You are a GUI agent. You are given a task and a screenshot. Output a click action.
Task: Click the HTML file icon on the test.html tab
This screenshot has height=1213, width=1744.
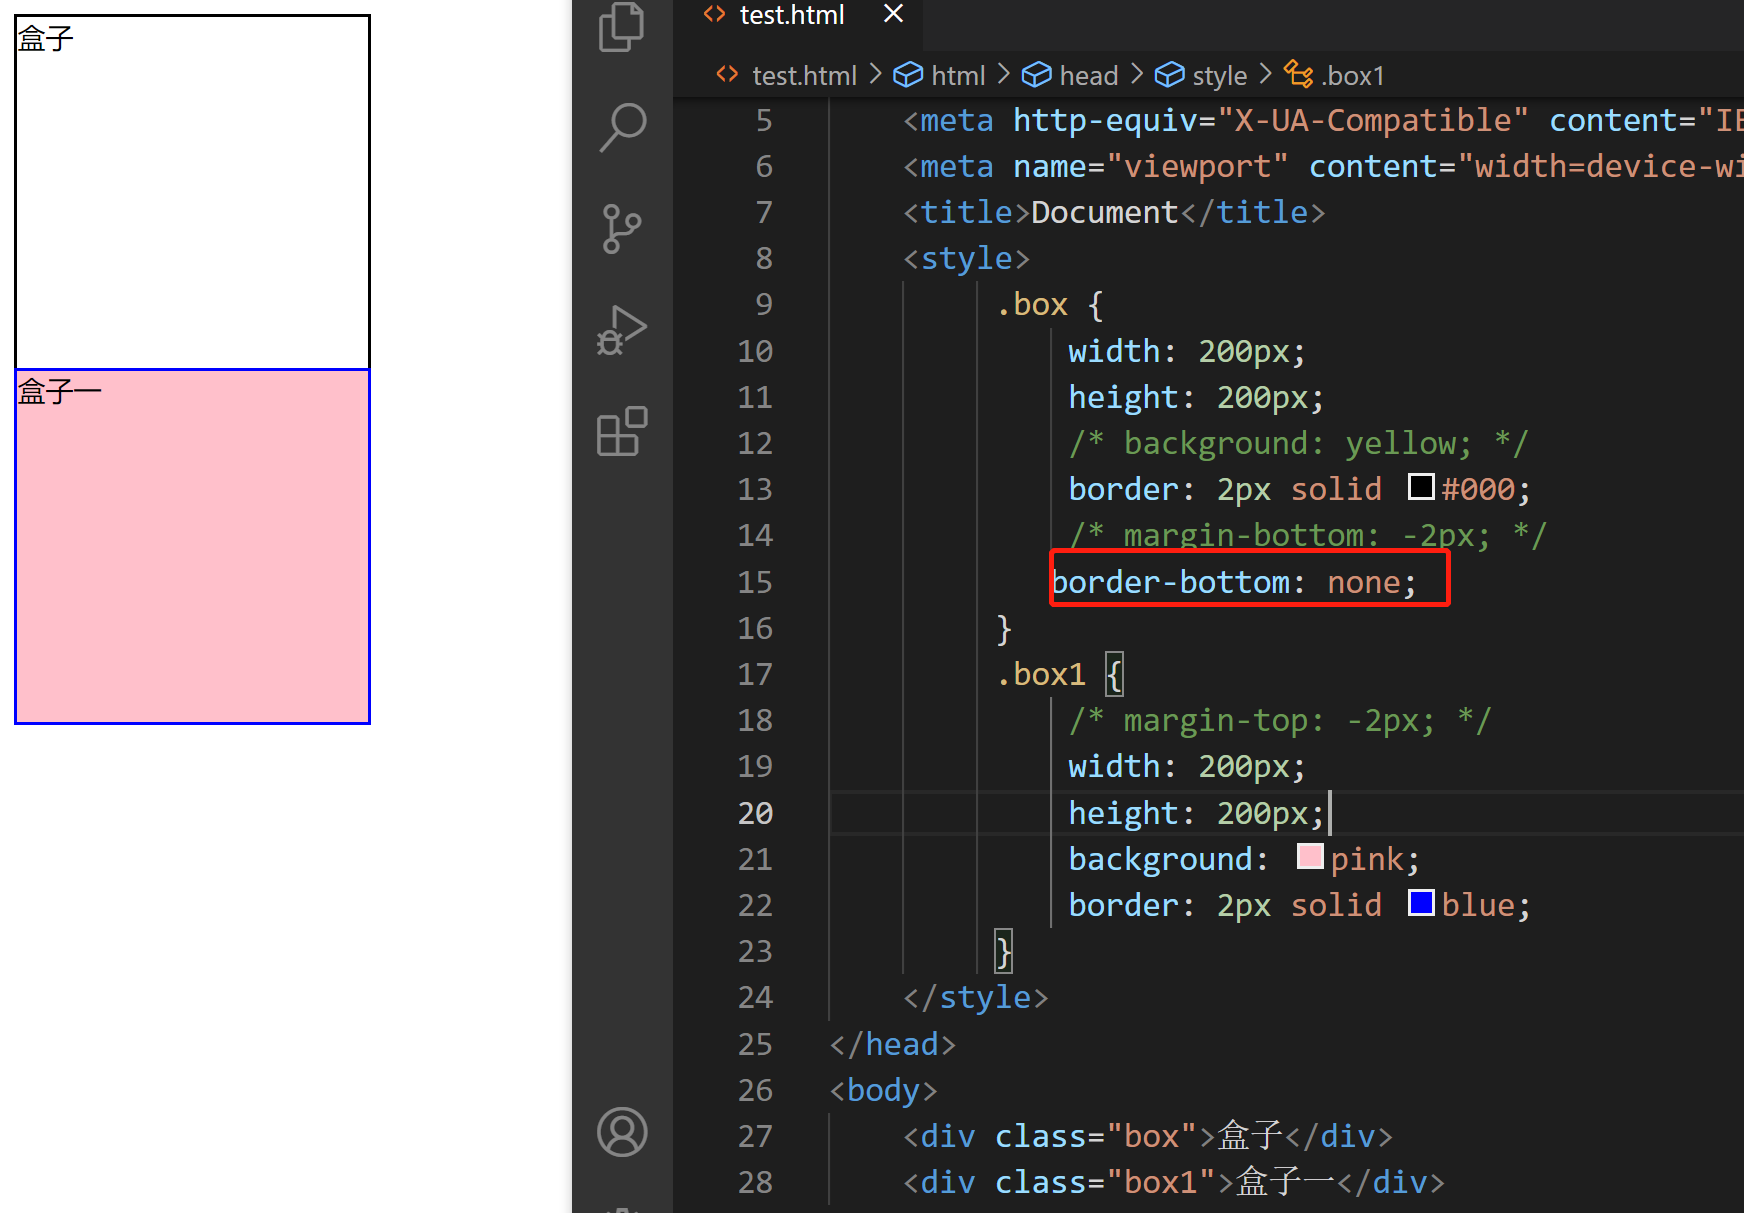[x=713, y=15]
